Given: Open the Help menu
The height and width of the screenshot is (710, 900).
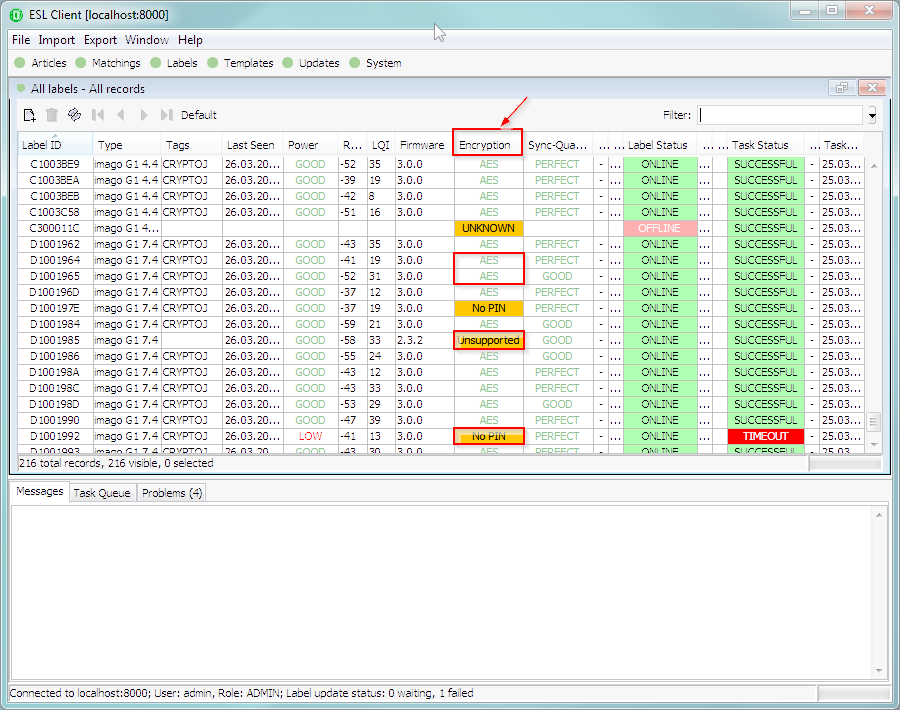Looking at the screenshot, I should (190, 40).
